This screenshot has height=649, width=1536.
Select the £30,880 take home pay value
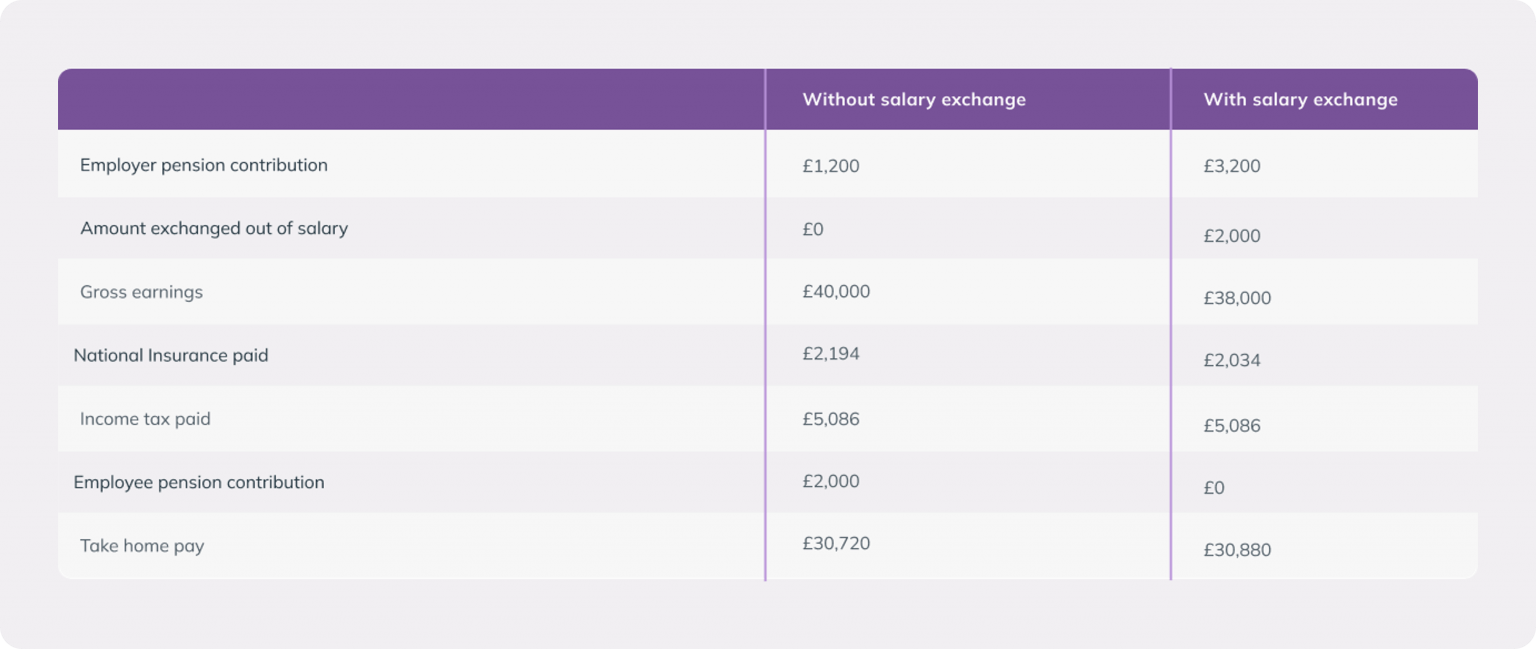click(x=1237, y=550)
